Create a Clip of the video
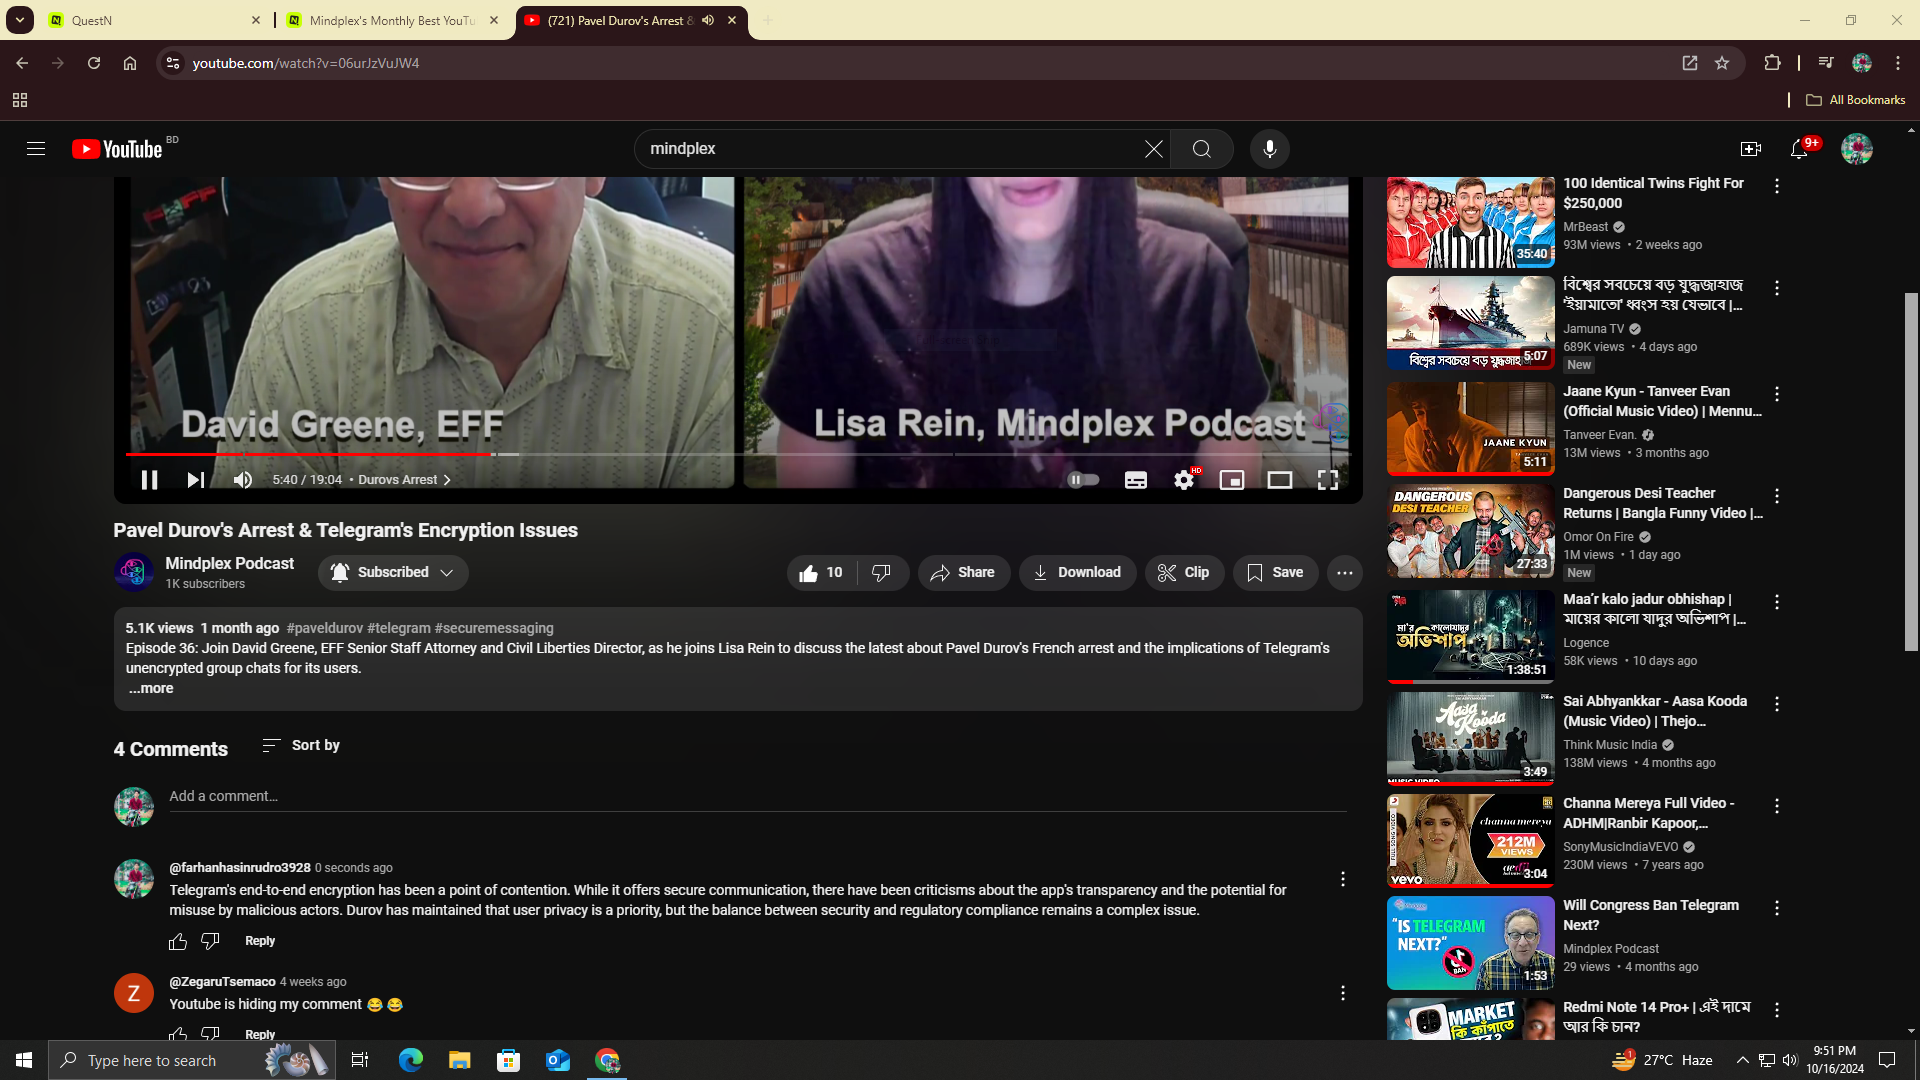The height and width of the screenshot is (1080, 1920). click(1184, 573)
